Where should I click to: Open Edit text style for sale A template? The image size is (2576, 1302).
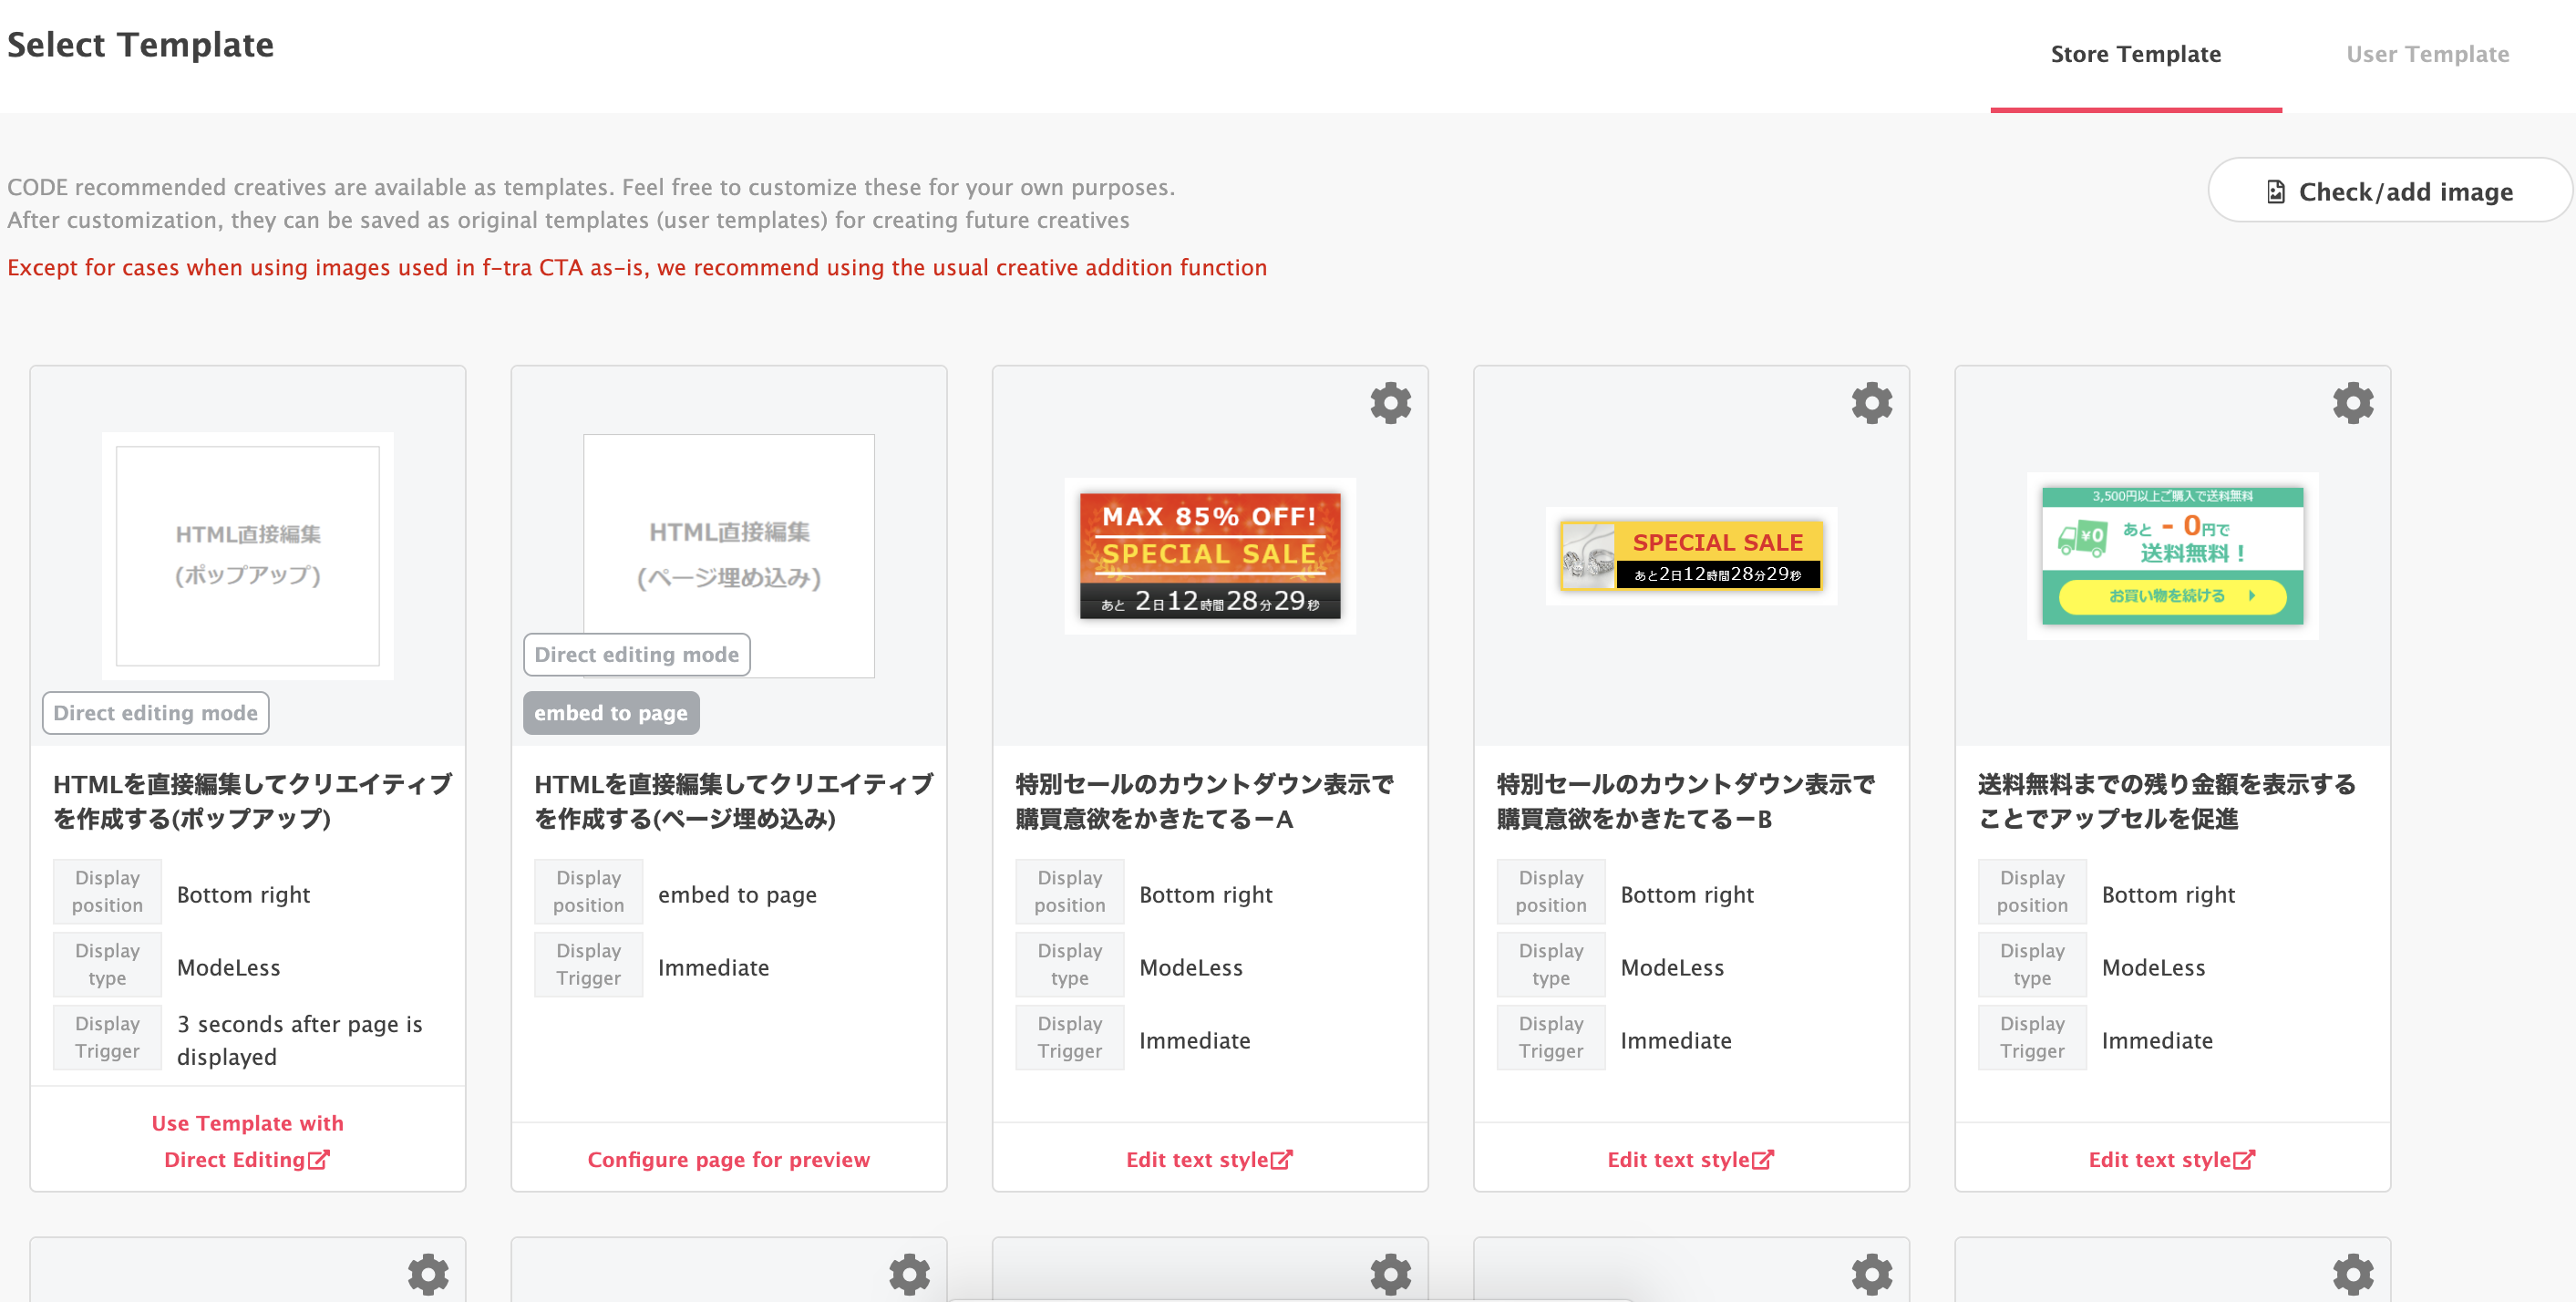(x=1209, y=1159)
